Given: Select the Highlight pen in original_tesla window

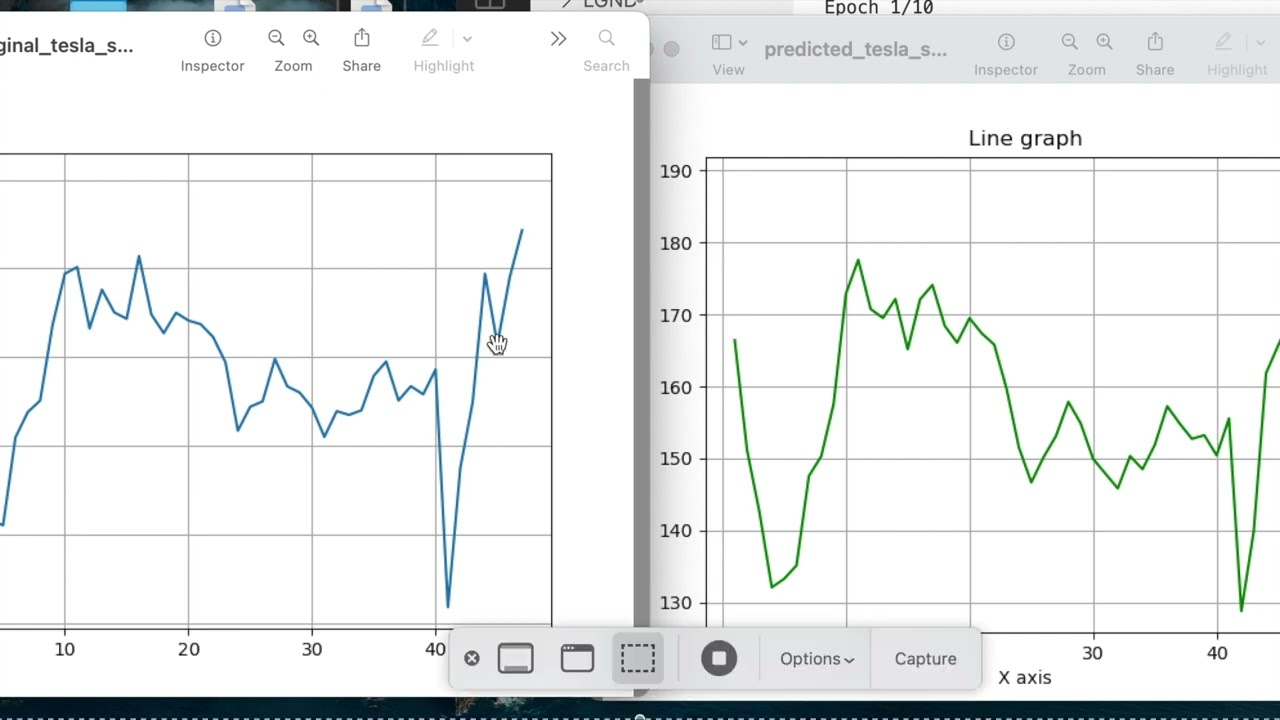Looking at the screenshot, I should click(x=430, y=38).
